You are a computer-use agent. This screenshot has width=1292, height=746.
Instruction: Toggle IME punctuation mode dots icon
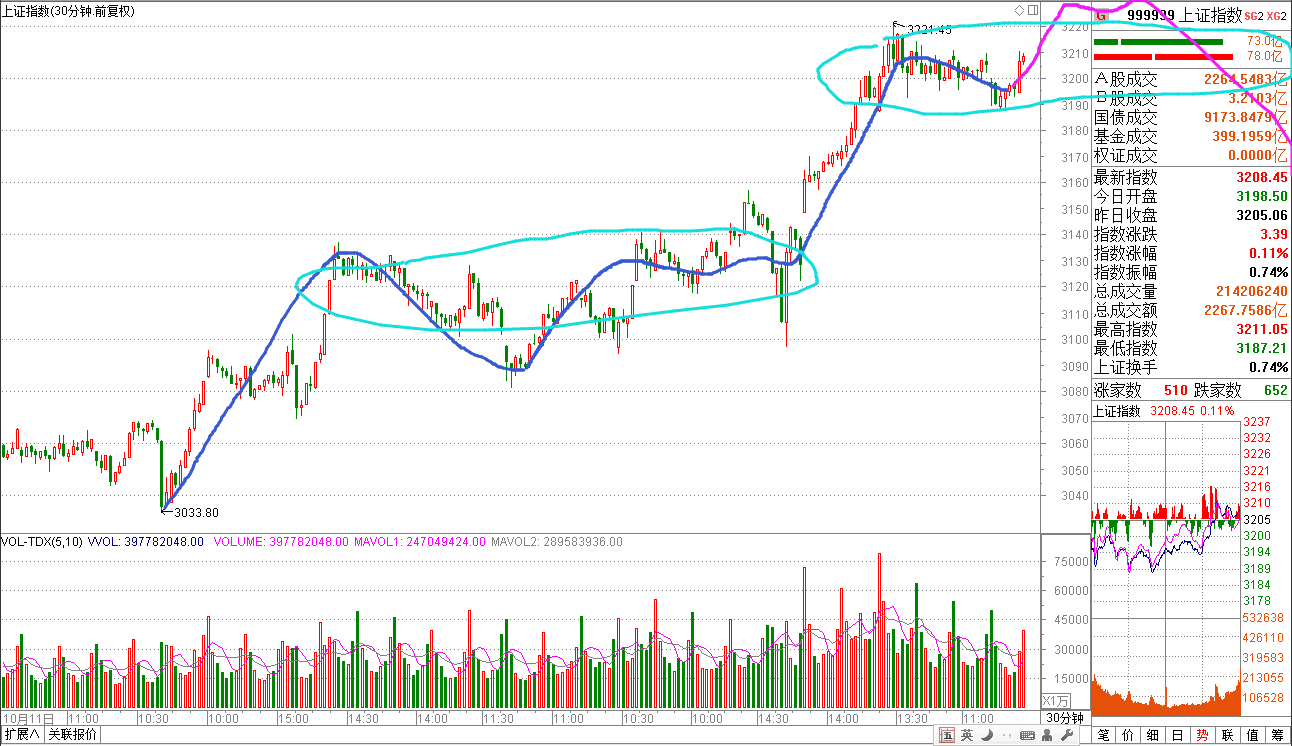pos(1007,736)
